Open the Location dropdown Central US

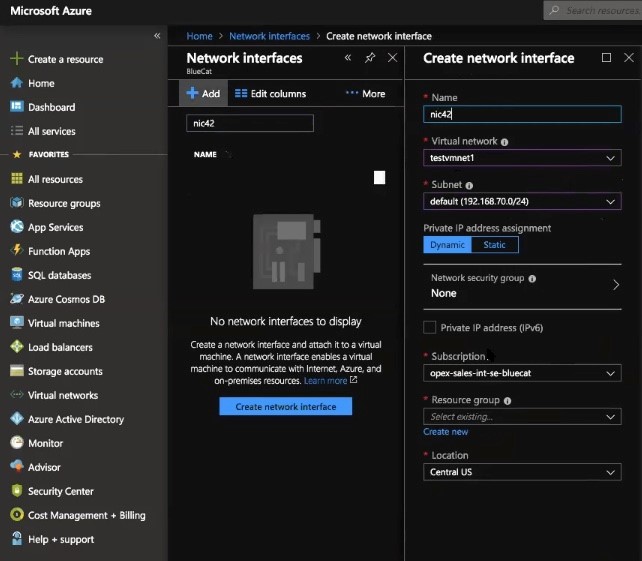(x=522, y=472)
